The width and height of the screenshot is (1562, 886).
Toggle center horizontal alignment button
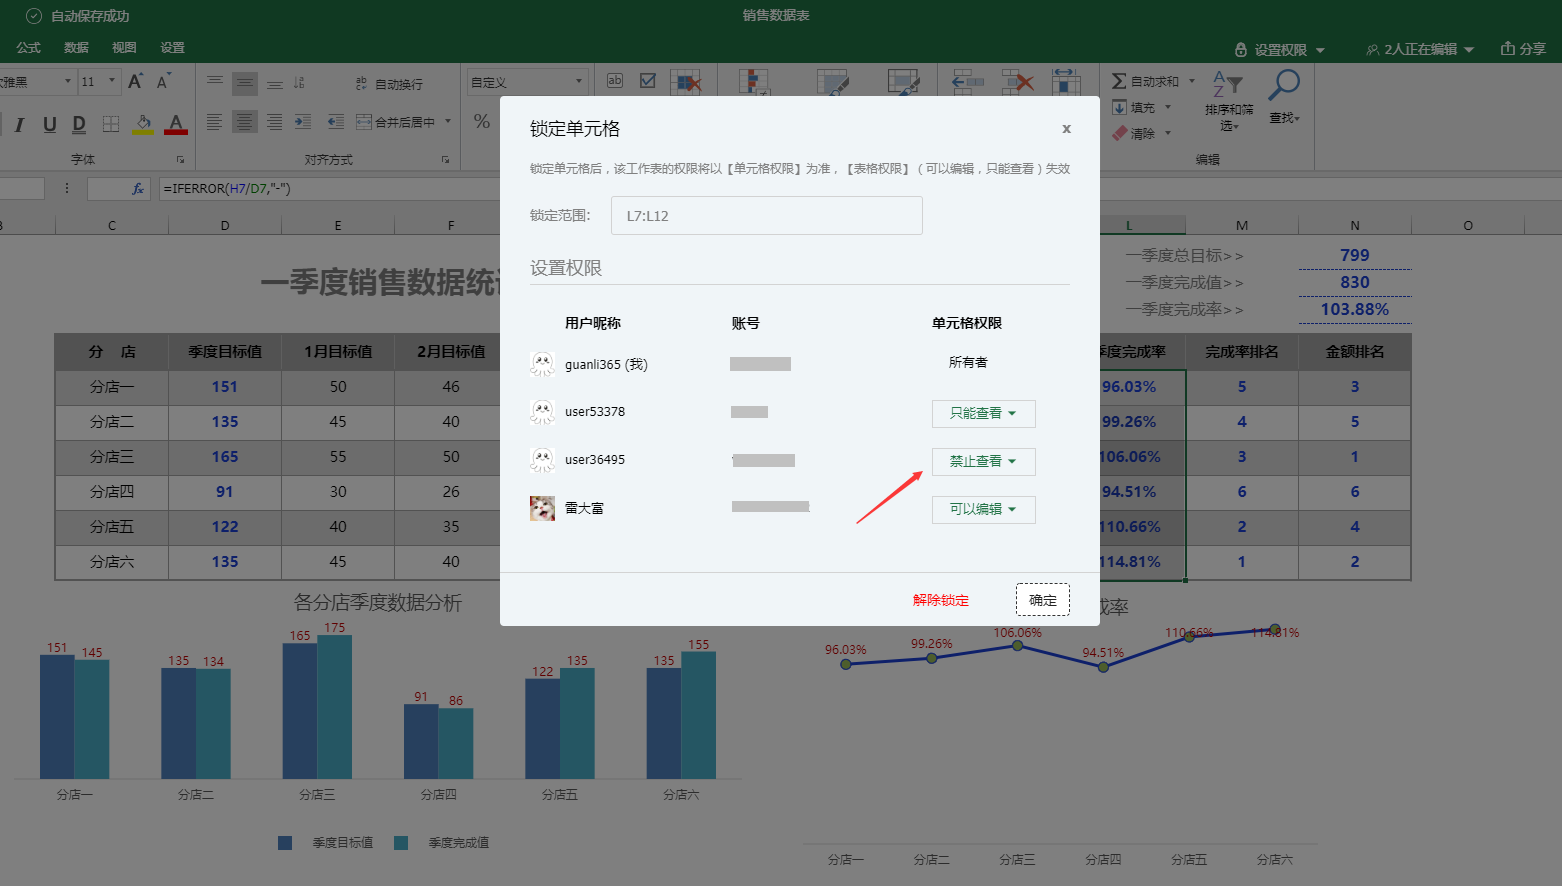[245, 122]
